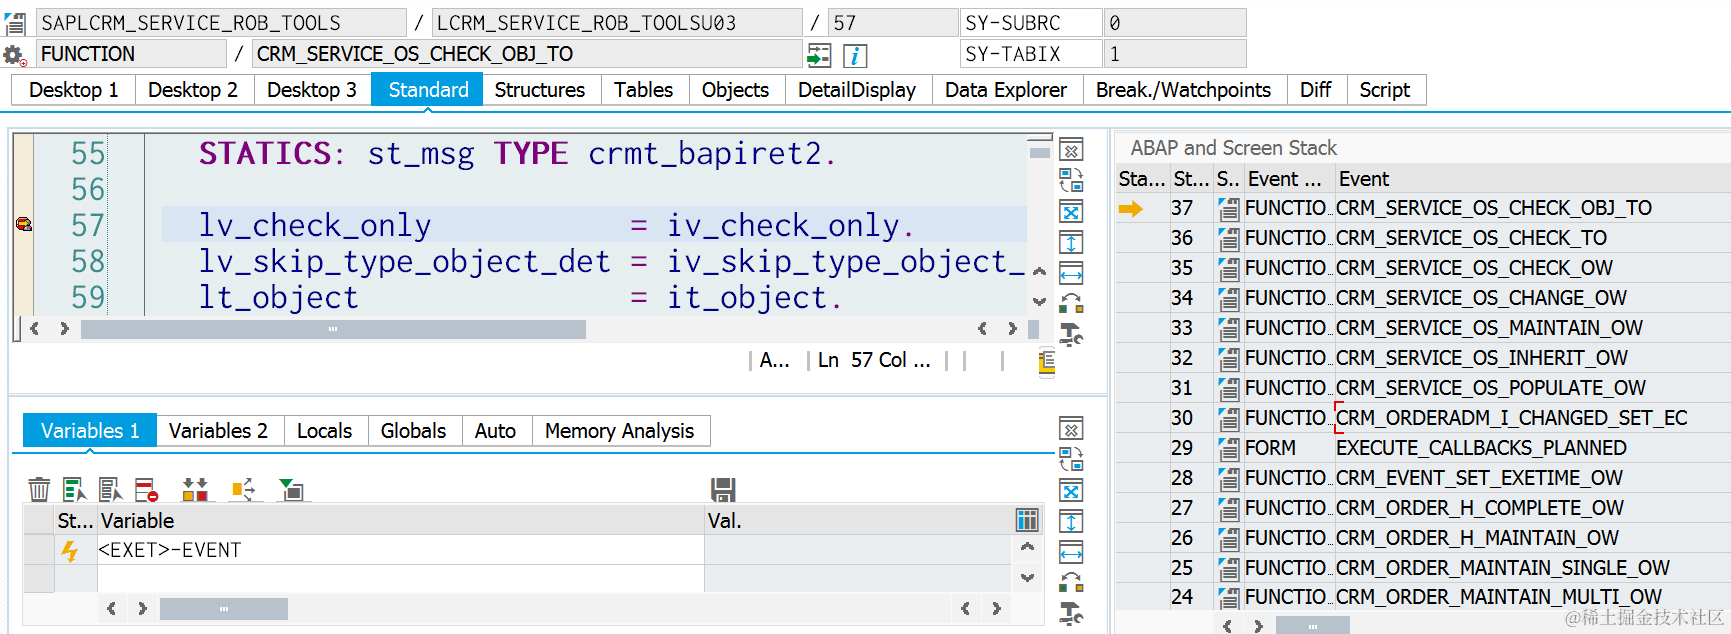This screenshot has height=634, width=1731.
Task: Set variables pane to full screen
Action: click(1071, 491)
